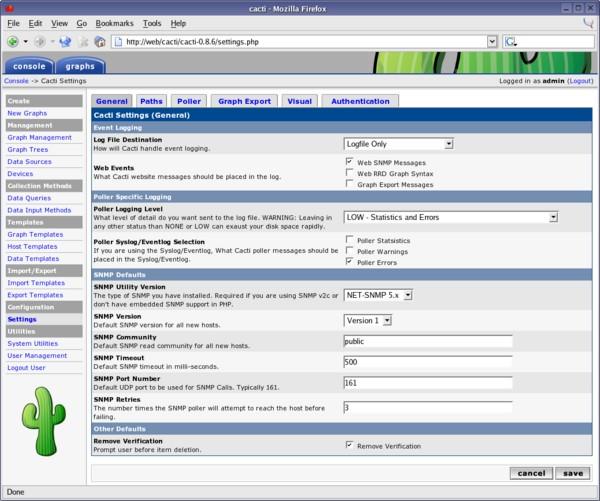Viewport: 600px width, 501px height.
Task: Click the SNMP Community input field
Action: click(x=428, y=341)
